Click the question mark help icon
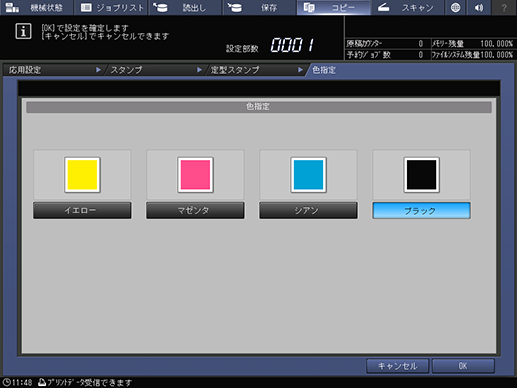Viewport: 517px width, 388px height. click(504, 7)
